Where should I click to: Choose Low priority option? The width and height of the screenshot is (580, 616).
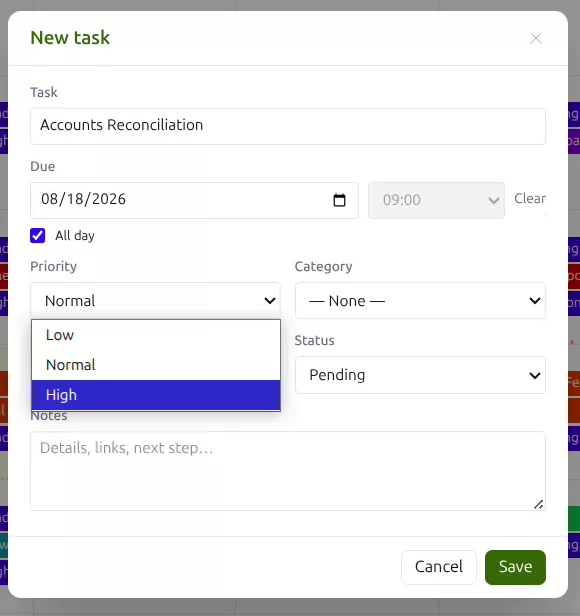pos(156,335)
